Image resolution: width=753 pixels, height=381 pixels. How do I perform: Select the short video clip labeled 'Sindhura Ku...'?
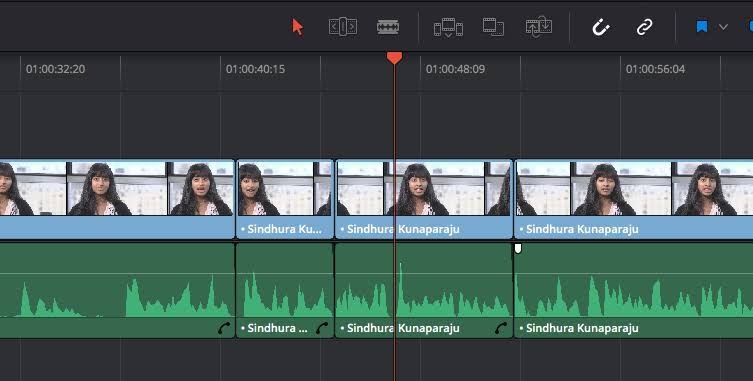point(285,198)
